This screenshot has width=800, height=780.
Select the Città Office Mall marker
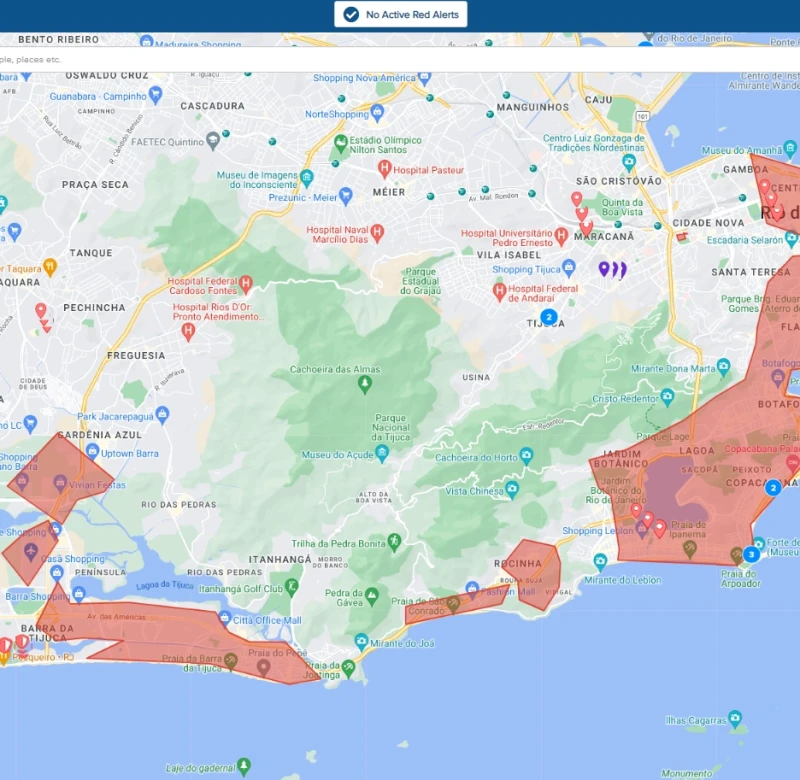point(224,618)
